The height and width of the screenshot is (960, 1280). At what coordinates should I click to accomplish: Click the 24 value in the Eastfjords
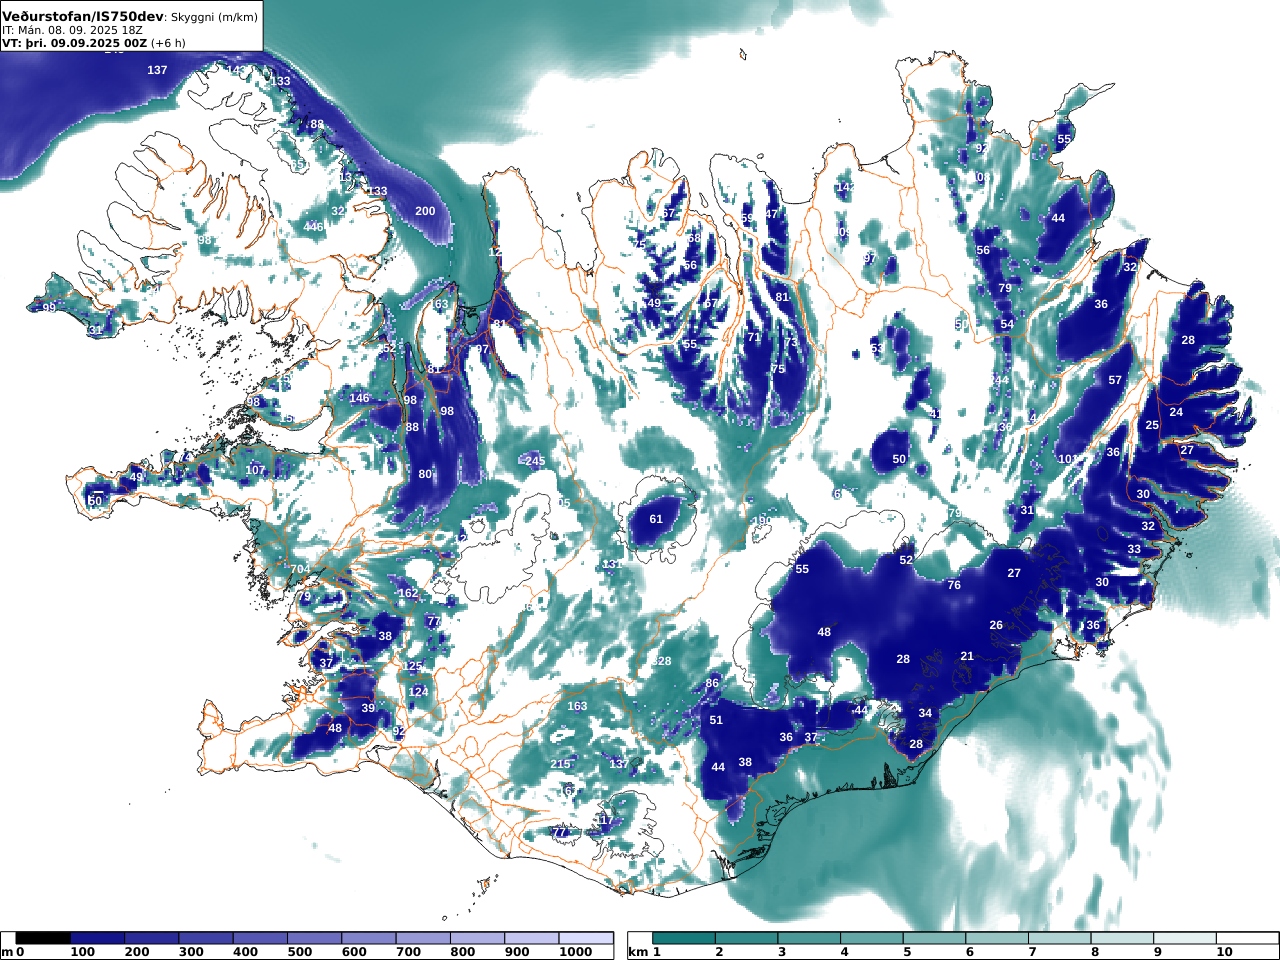(1176, 412)
